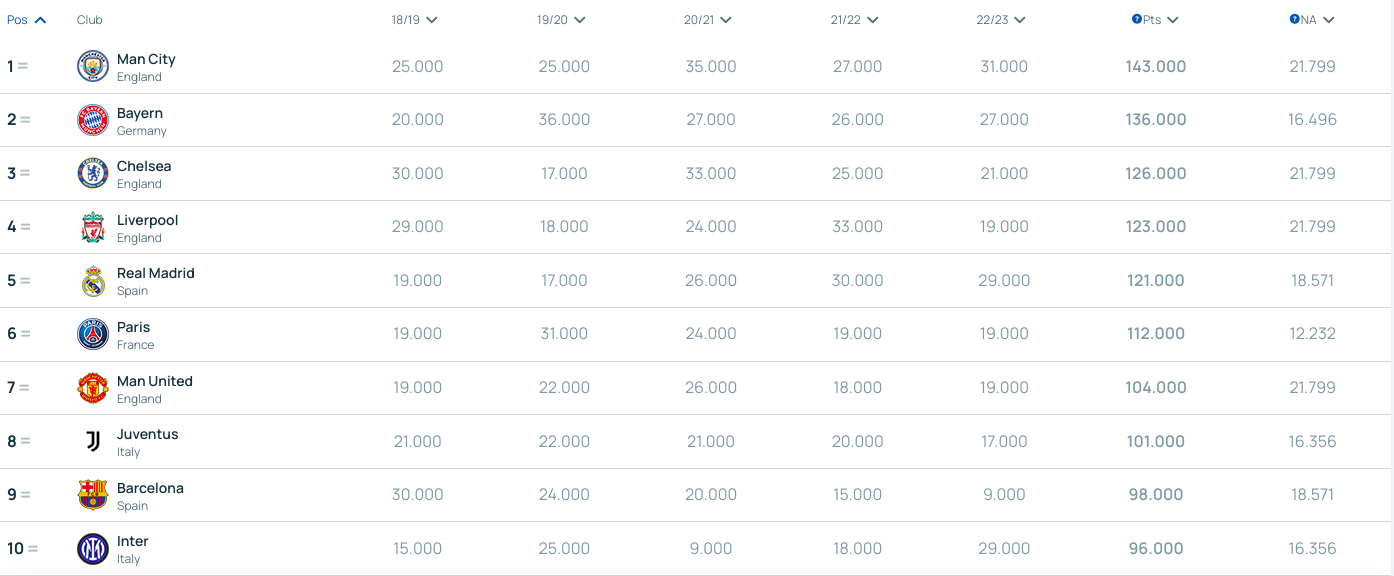Image resolution: width=1394 pixels, height=576 pixels.
Task: Click the Real Madrid club crest
Action: (x=93, y=281)
